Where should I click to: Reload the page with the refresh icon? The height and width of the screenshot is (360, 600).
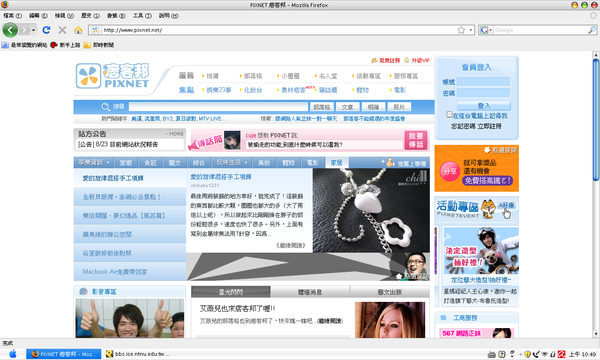click(46, 30)
